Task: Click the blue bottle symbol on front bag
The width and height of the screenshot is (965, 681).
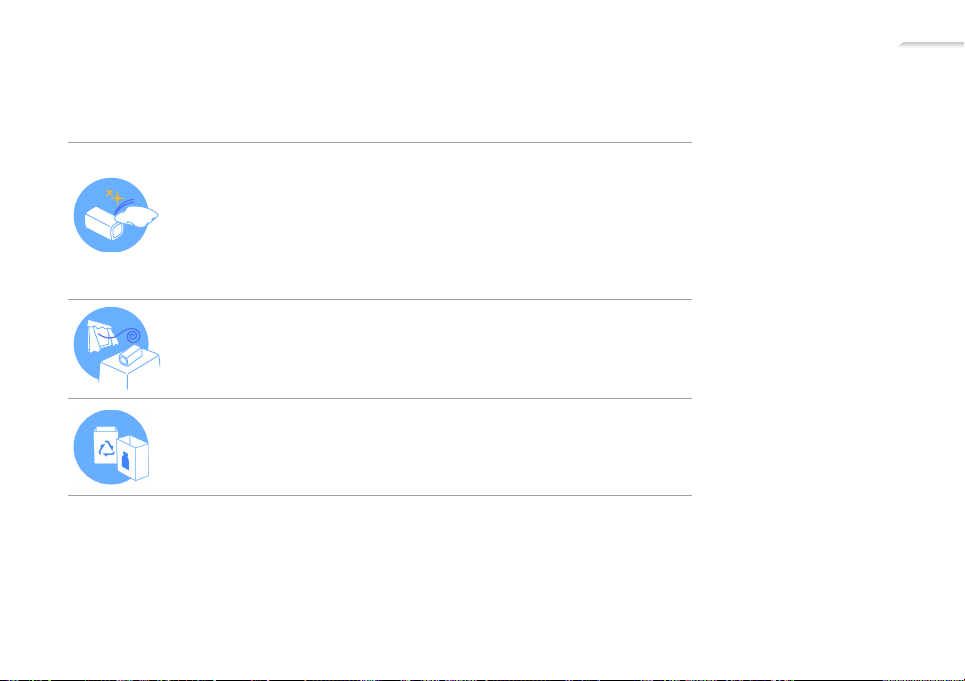Action: (x=126, y=460)
